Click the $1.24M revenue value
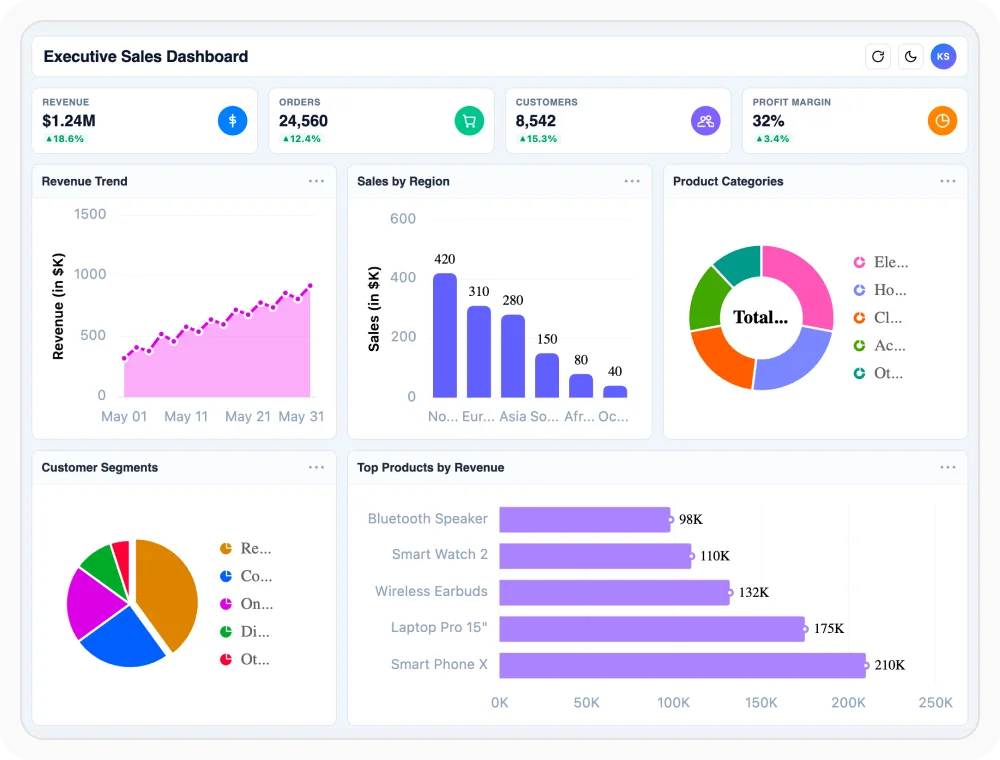This screenshot has width=1000, height=760. [69, 121]
